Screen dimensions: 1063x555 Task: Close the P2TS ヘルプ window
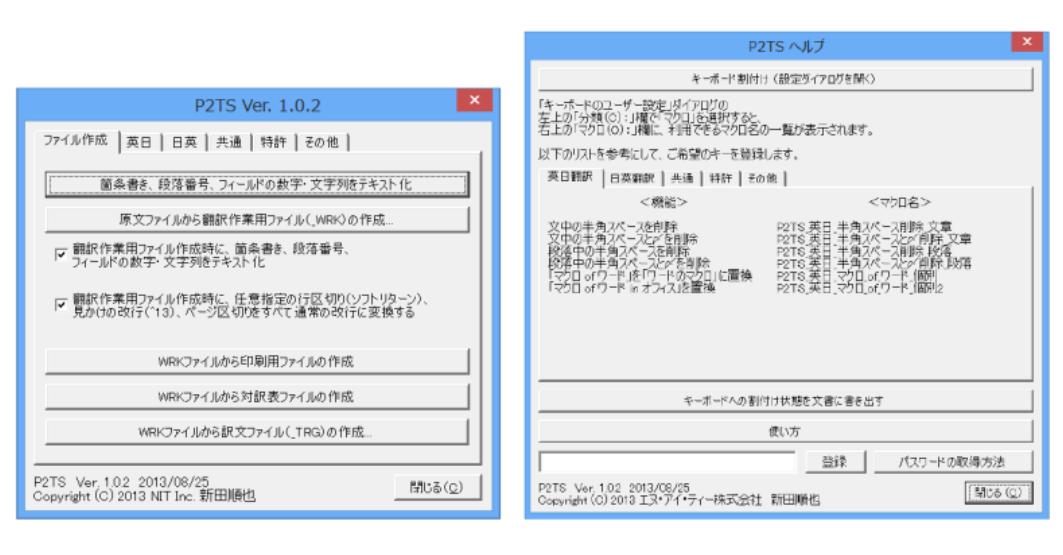click(x=1026, y=42)
